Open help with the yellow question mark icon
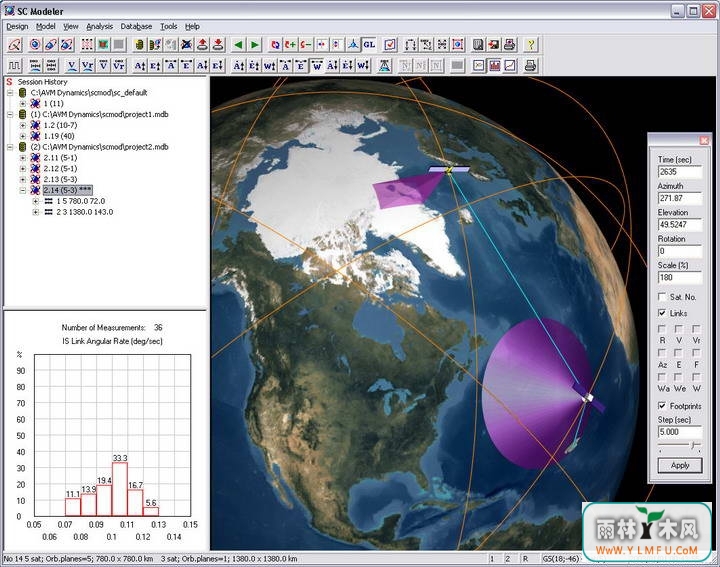 click(531, 45)
